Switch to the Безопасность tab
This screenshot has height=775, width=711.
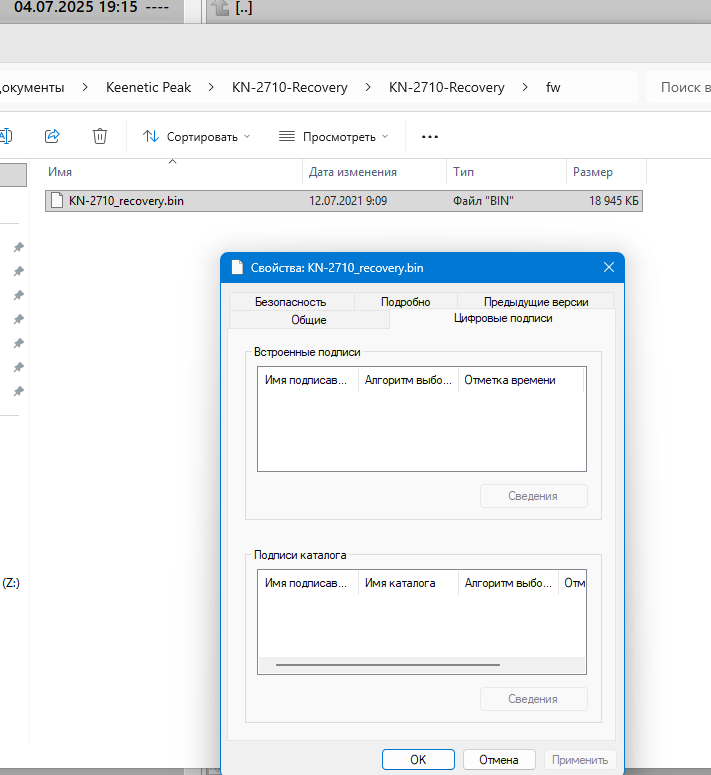click(290, 301)
